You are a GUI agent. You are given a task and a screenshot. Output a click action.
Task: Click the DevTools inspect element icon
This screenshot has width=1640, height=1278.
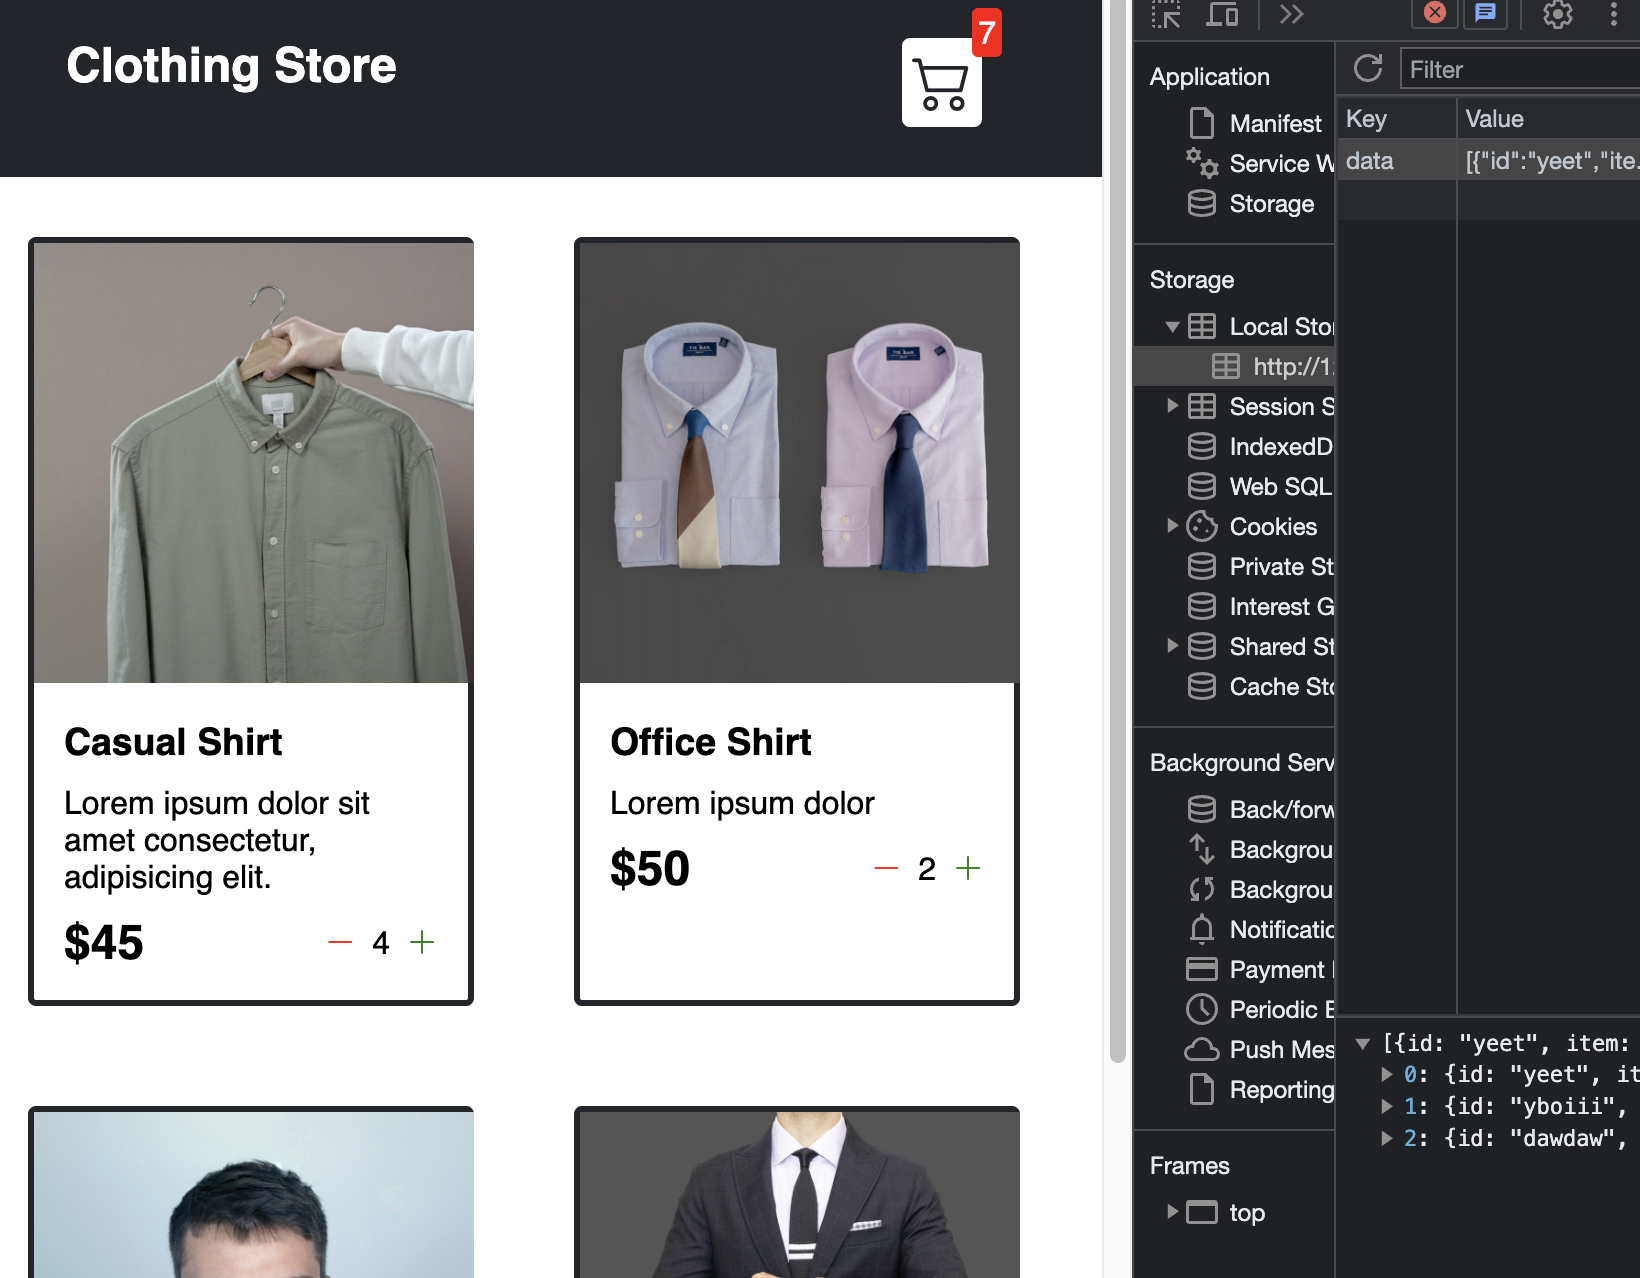coord(1166,15)
